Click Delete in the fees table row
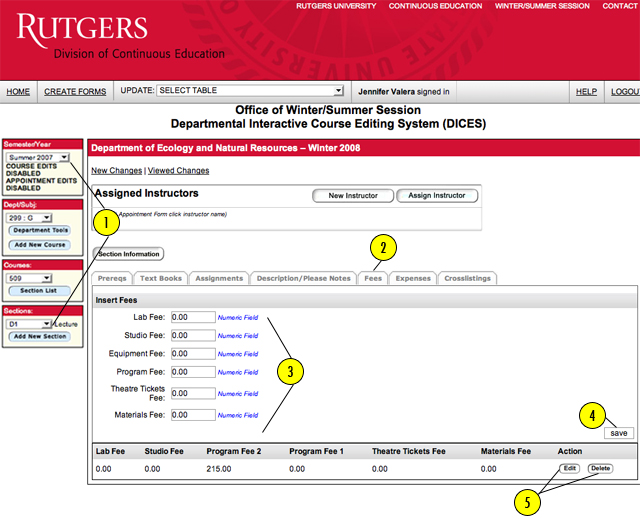The image size is (640, 525). [x=600, y=468]
